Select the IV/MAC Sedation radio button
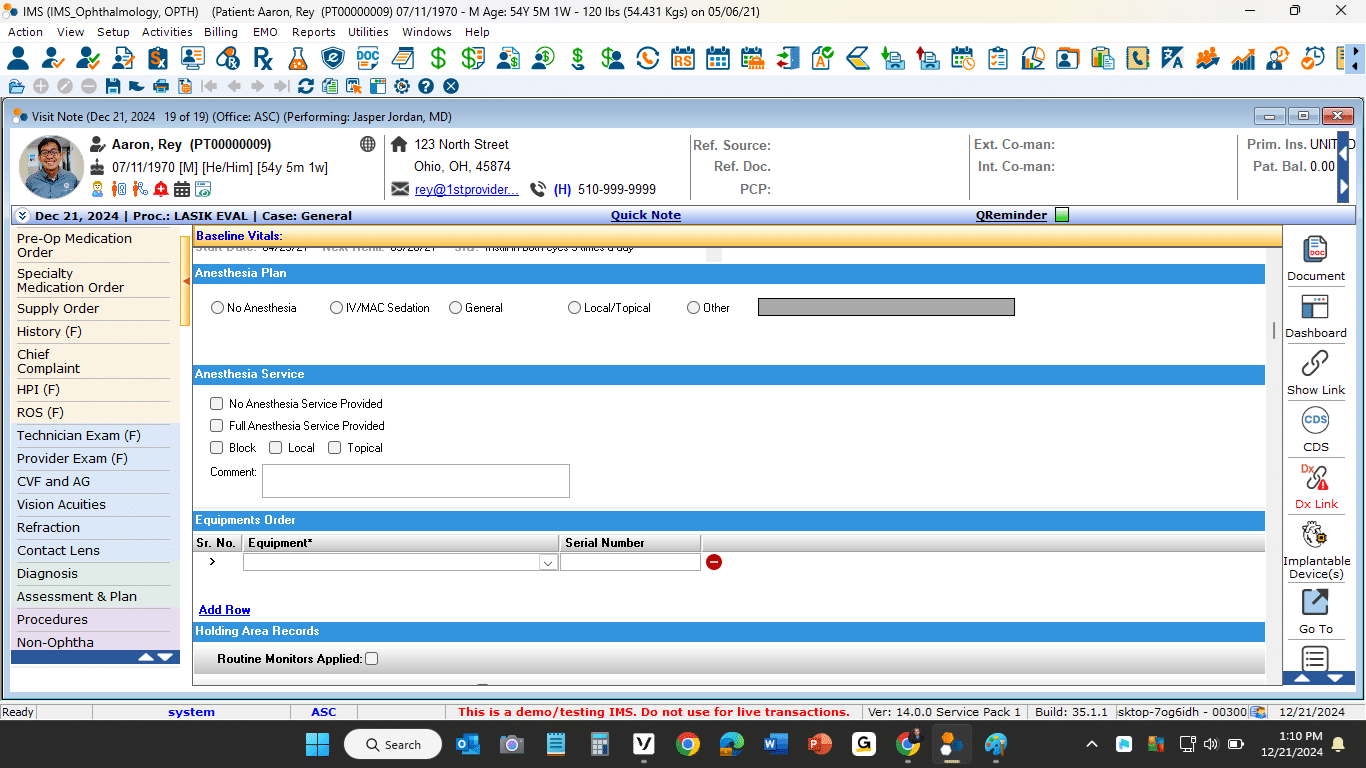Image resolution: width=1366 pixels, height=768 pixels. coord(337,308)
